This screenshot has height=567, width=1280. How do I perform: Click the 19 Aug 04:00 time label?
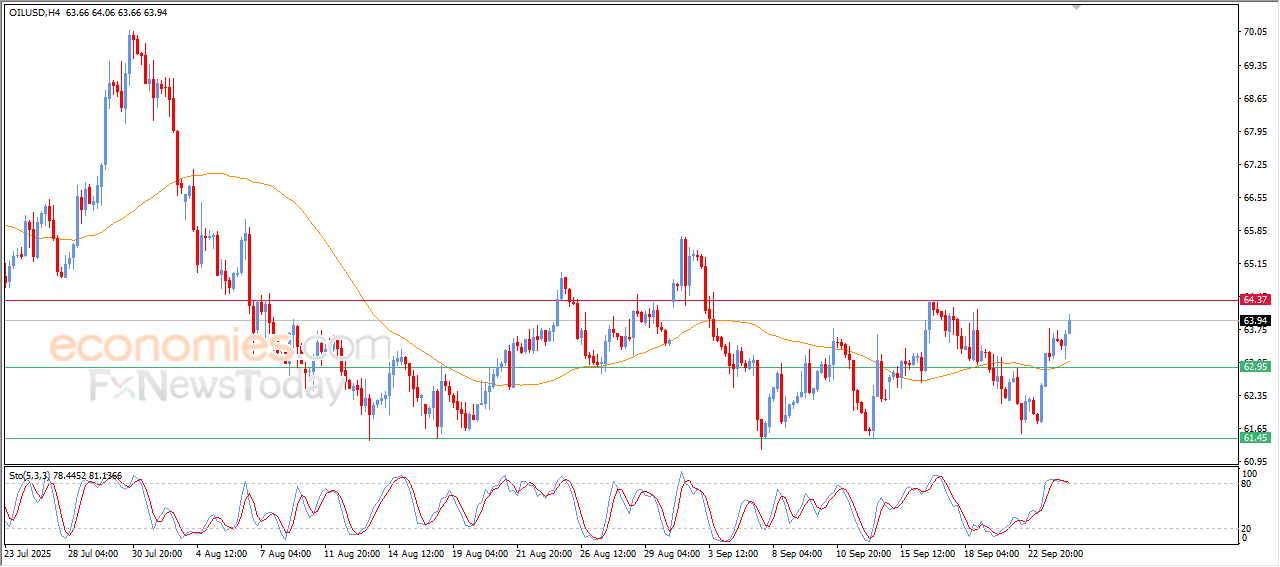(x=479, y=553)
